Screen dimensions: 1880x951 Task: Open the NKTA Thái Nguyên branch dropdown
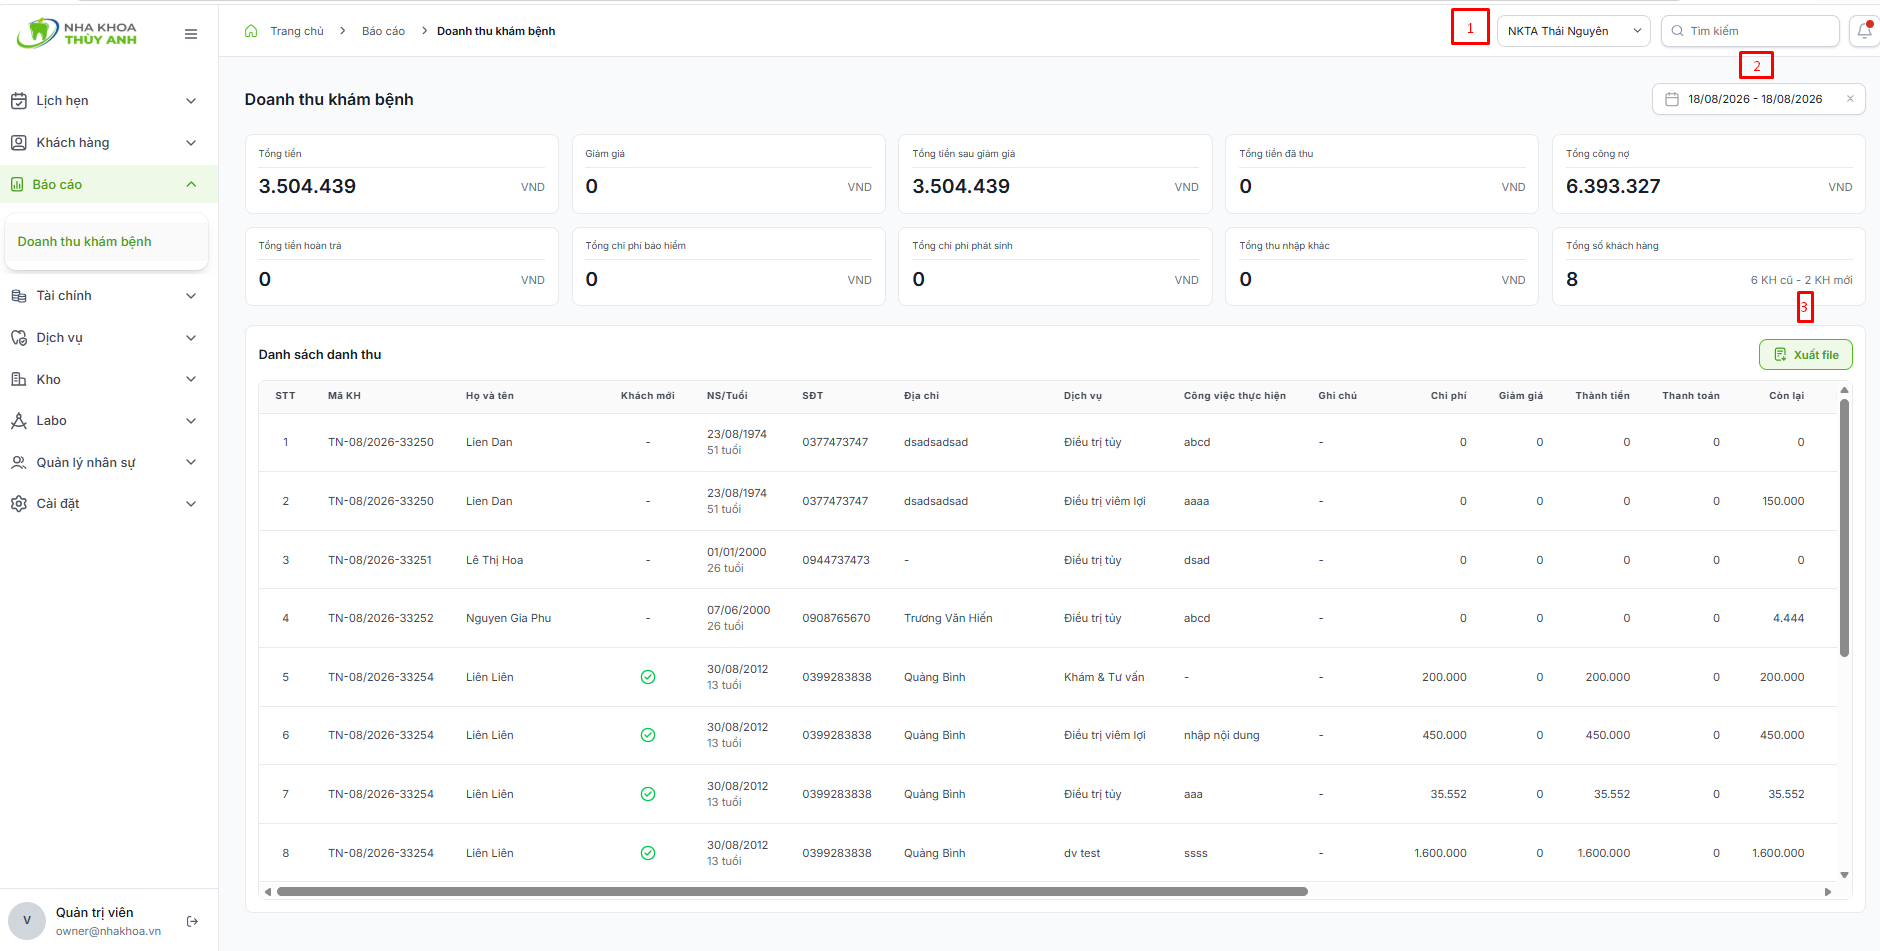point(1573,31)
